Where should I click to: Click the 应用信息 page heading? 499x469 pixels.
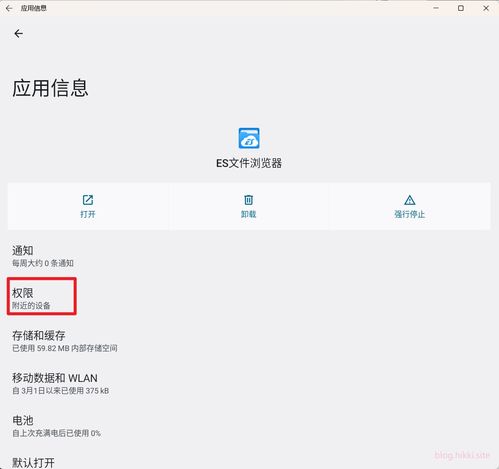pos(50,88)
